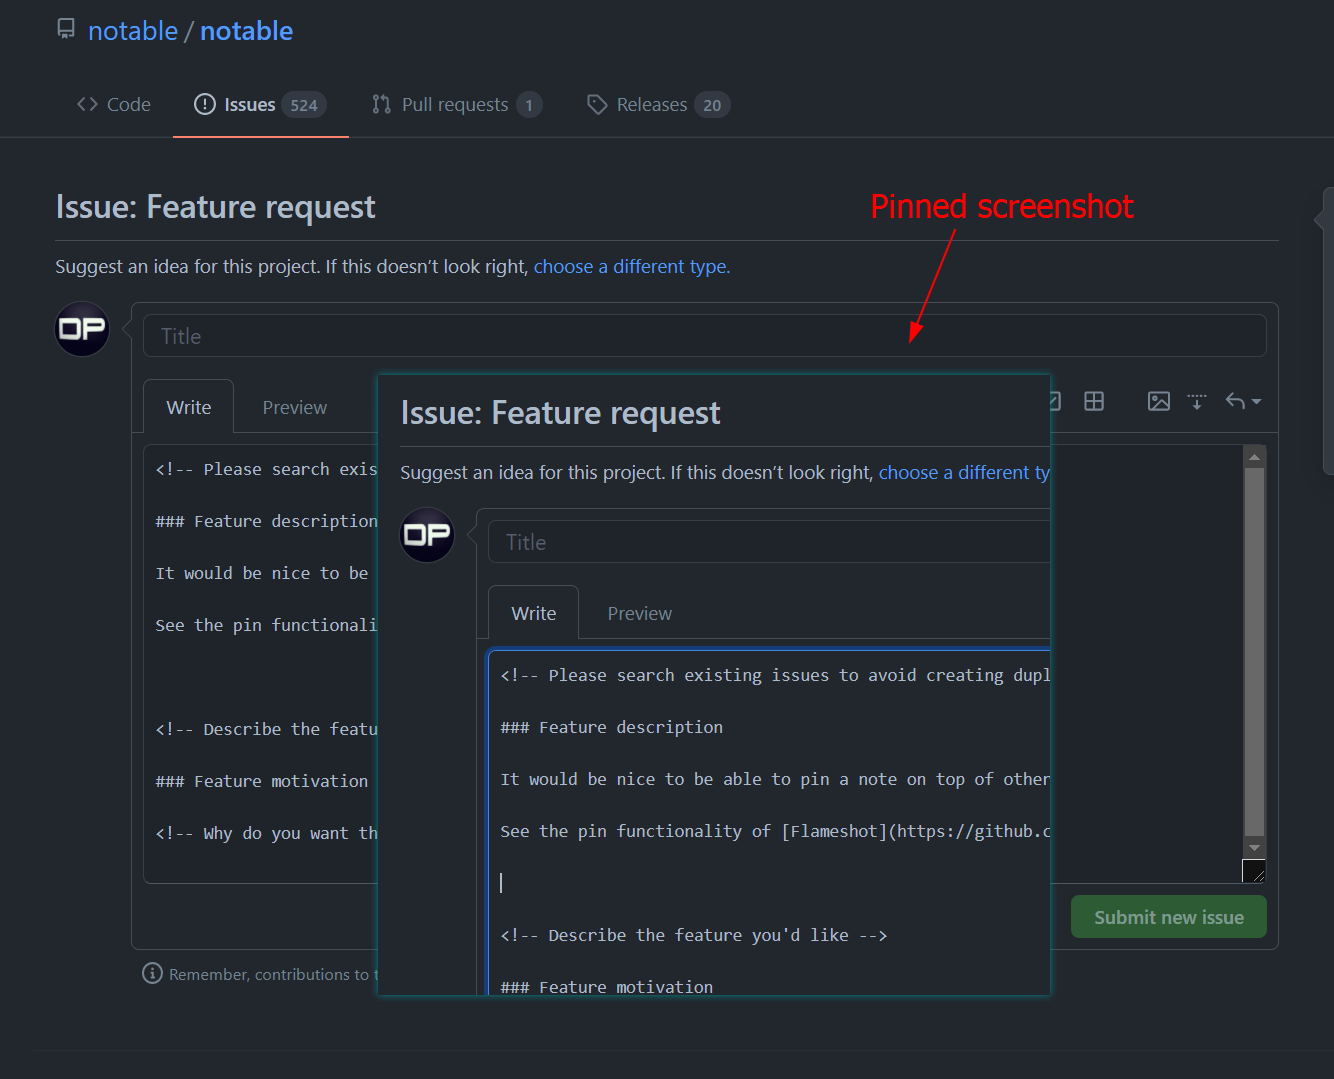Click the pull requests count badge '1'
Screen dimensions: 1334x1079
529,105
